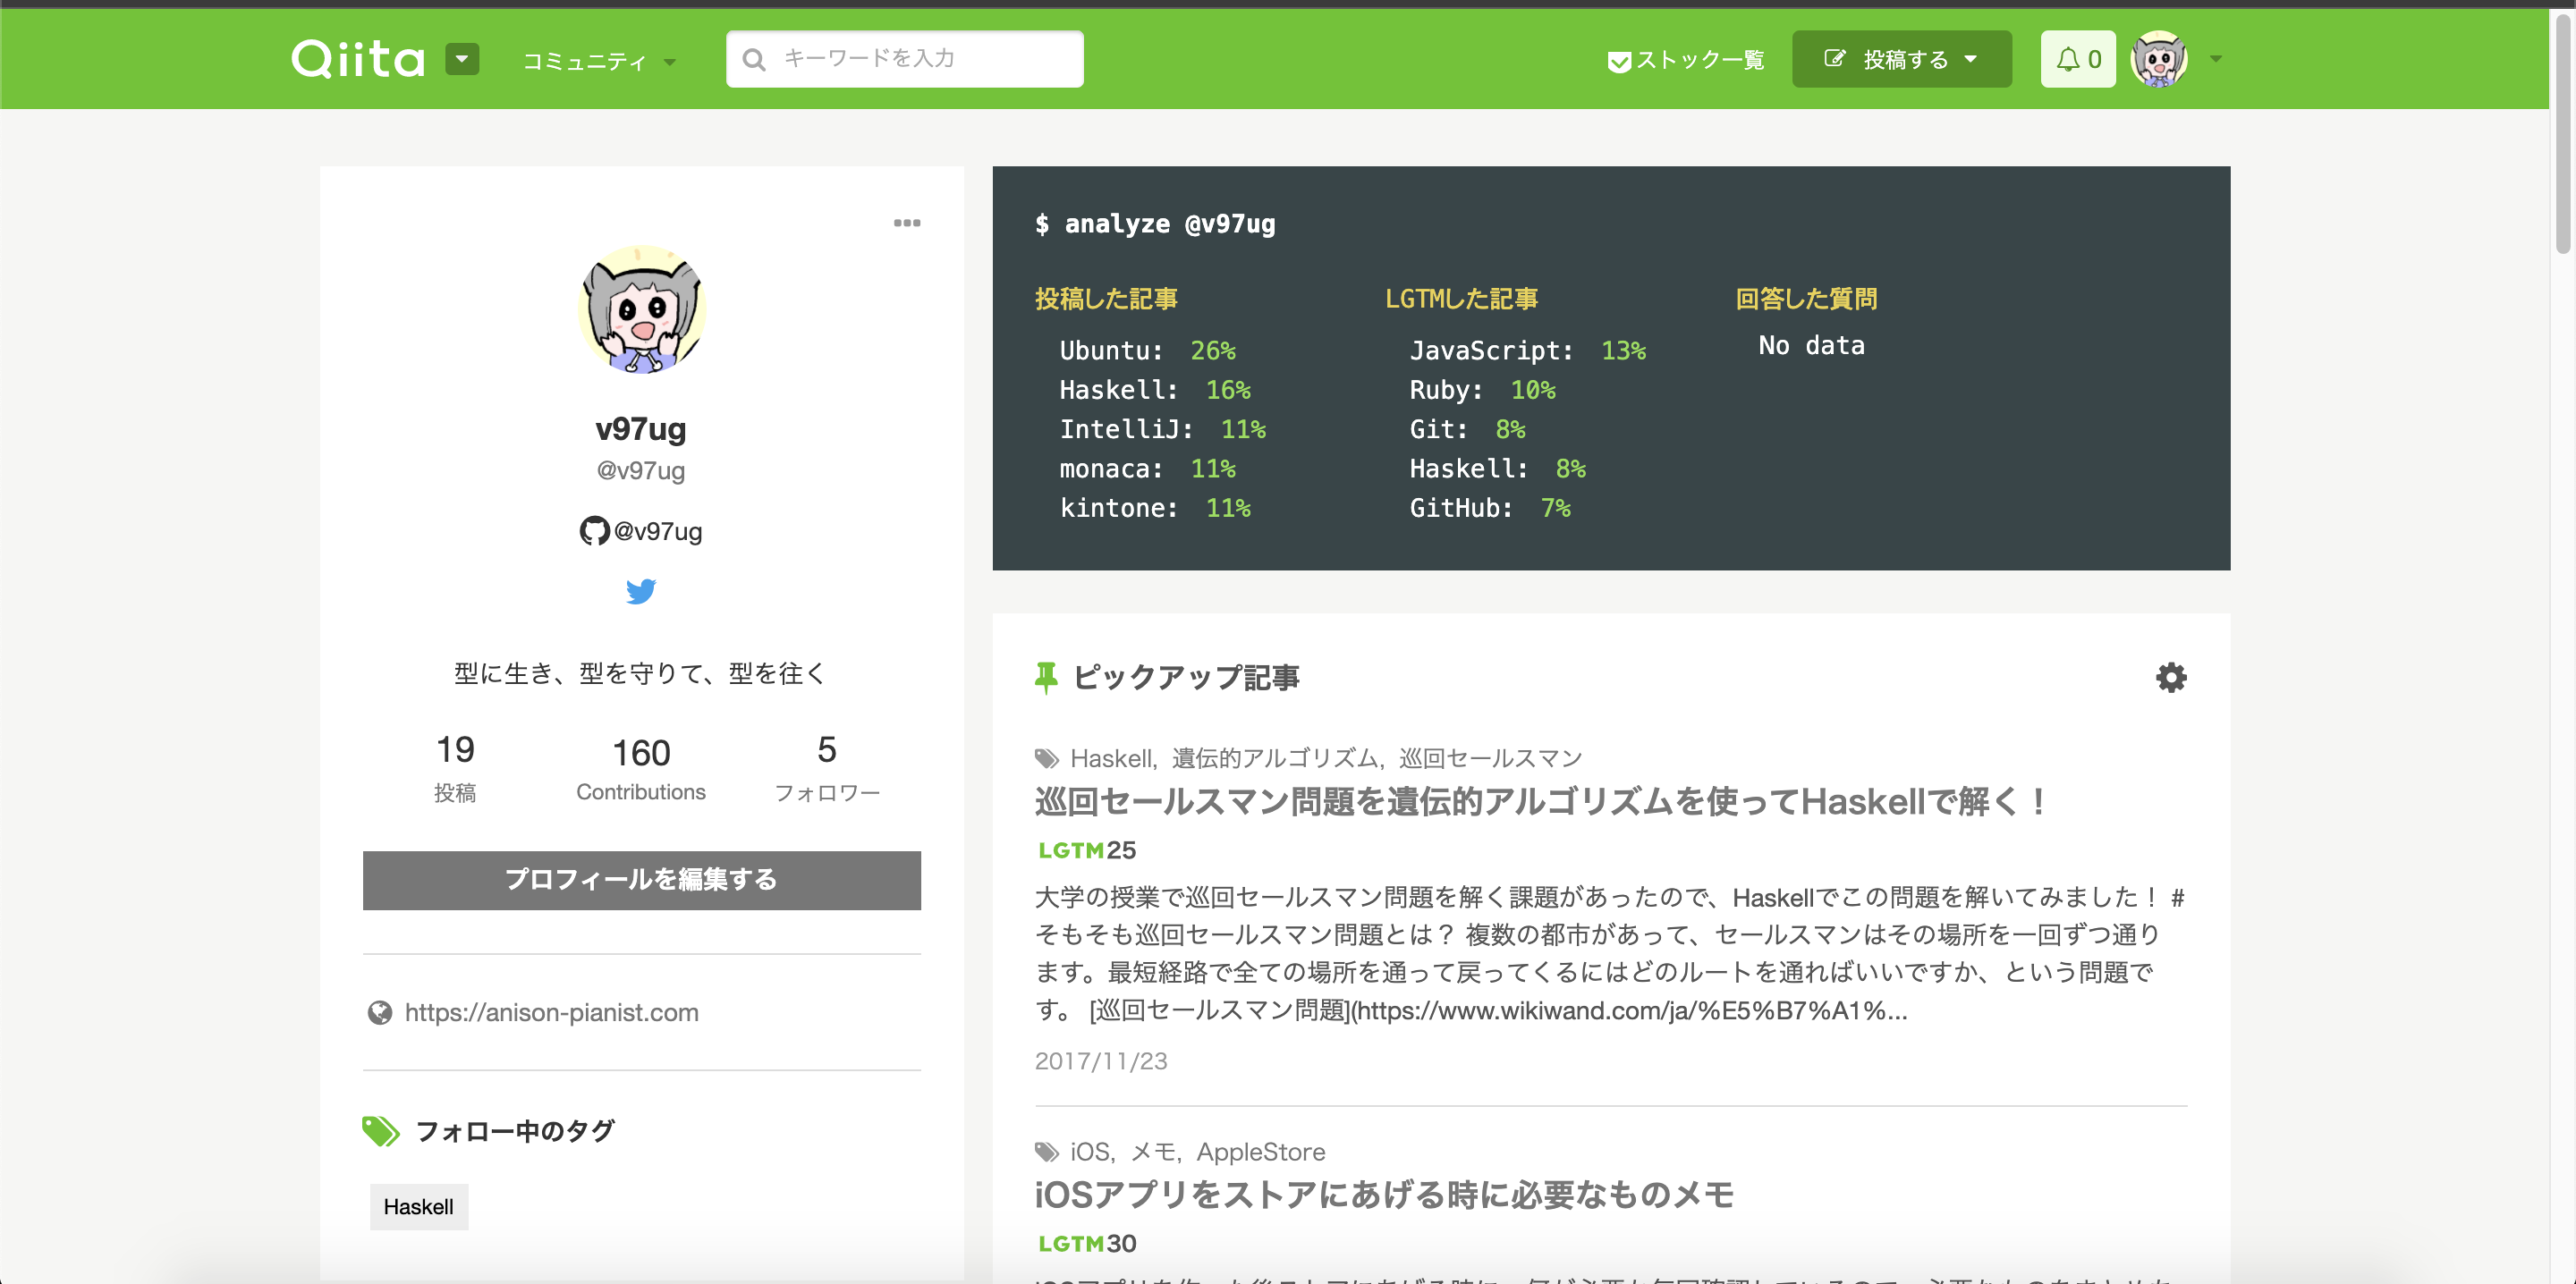This screenshot has width=2576, height=1284.
Task: Expand the コミュニティ menu
Action: pyautogui.click(x=598, y=61)
